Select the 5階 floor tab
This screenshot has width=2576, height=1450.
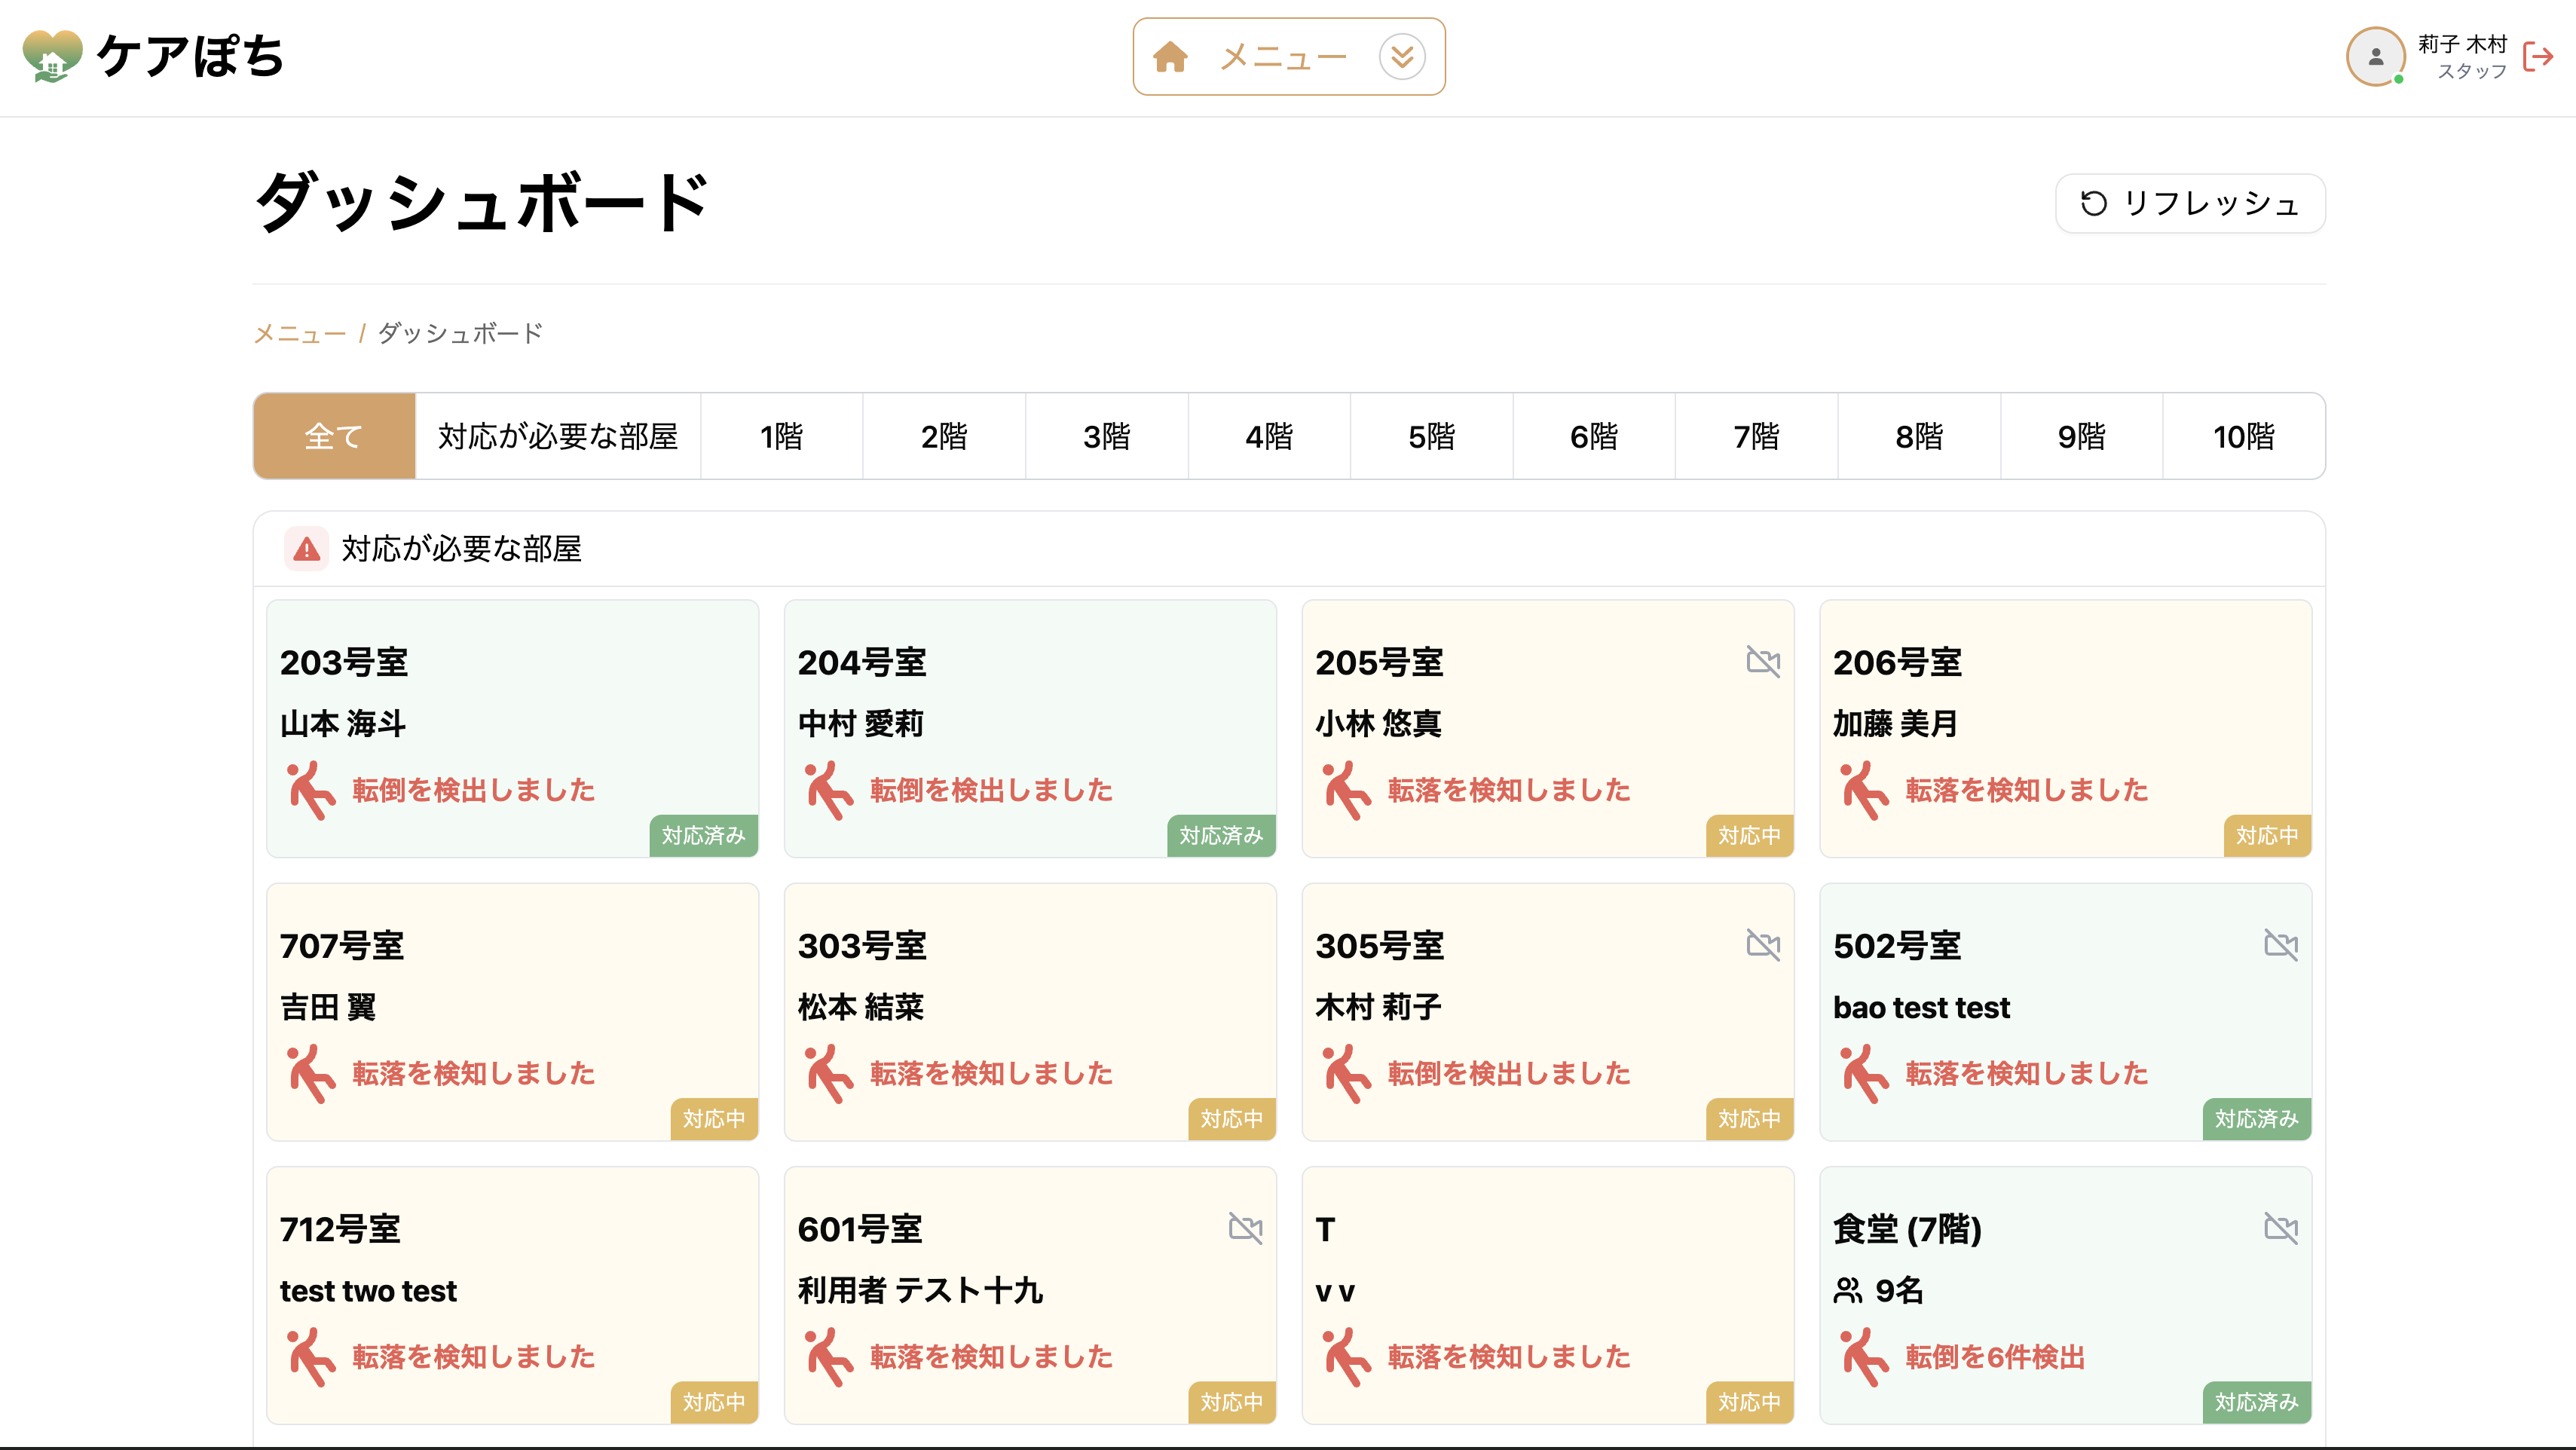coord(1431,436)
